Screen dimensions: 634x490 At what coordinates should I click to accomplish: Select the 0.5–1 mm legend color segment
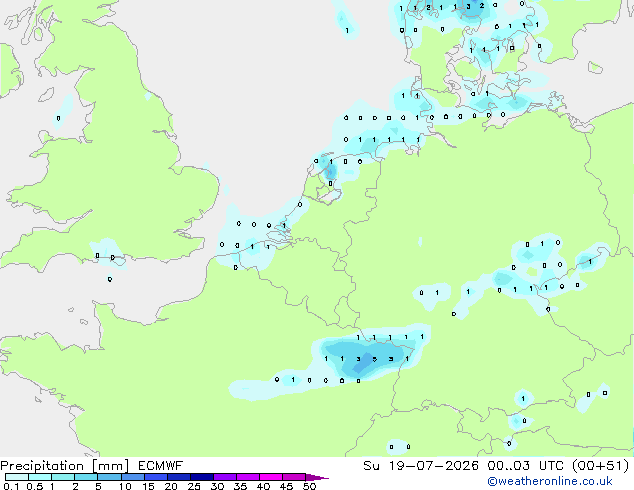coord(40,477)
